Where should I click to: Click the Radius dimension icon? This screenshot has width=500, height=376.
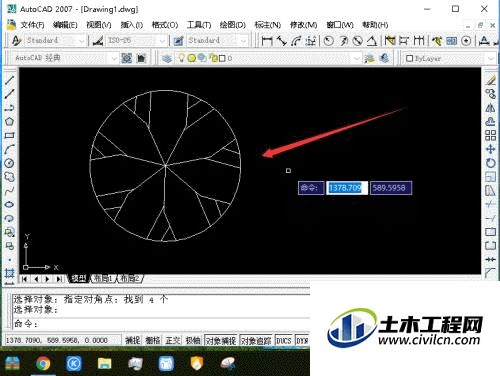[329, 41]
